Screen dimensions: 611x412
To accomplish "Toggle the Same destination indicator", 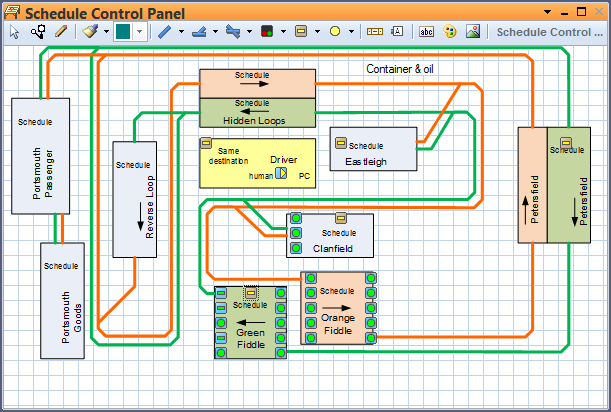I will 206,143.
